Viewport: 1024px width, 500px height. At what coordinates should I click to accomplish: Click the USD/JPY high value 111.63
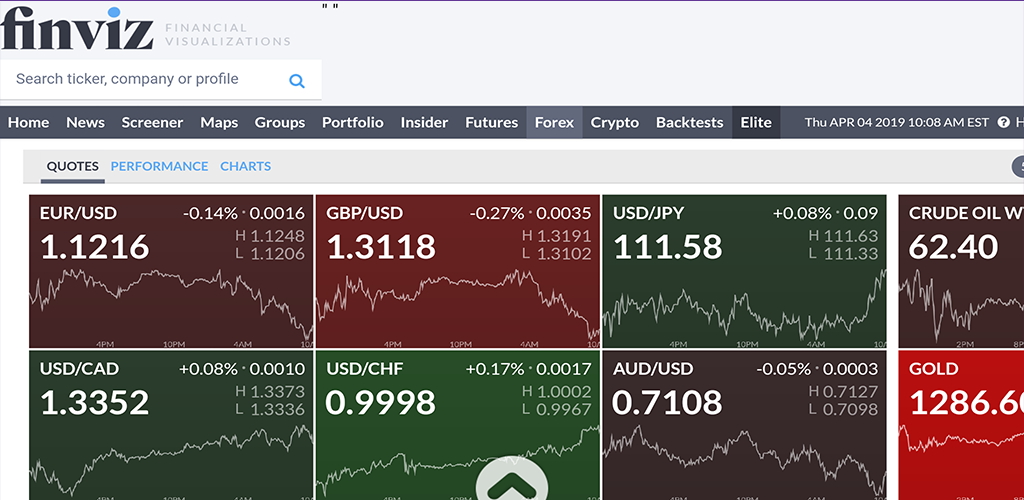(851, 236)
